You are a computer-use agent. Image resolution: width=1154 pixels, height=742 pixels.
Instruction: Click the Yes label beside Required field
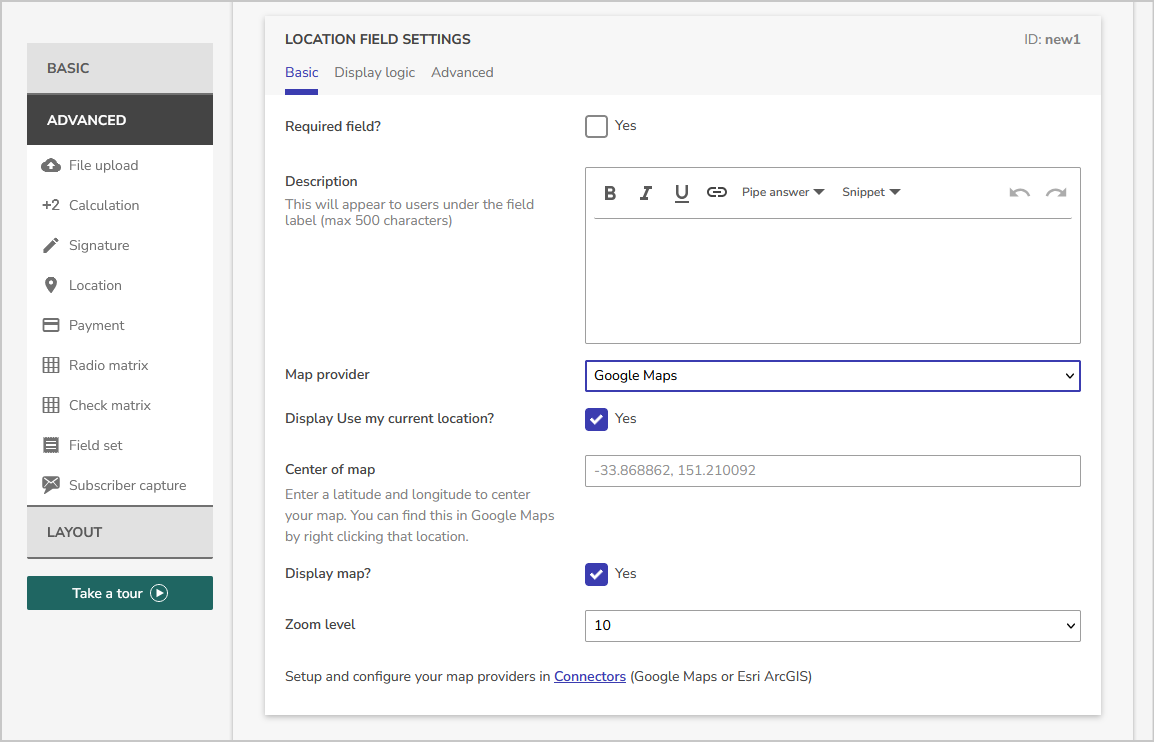click(626, 126)
